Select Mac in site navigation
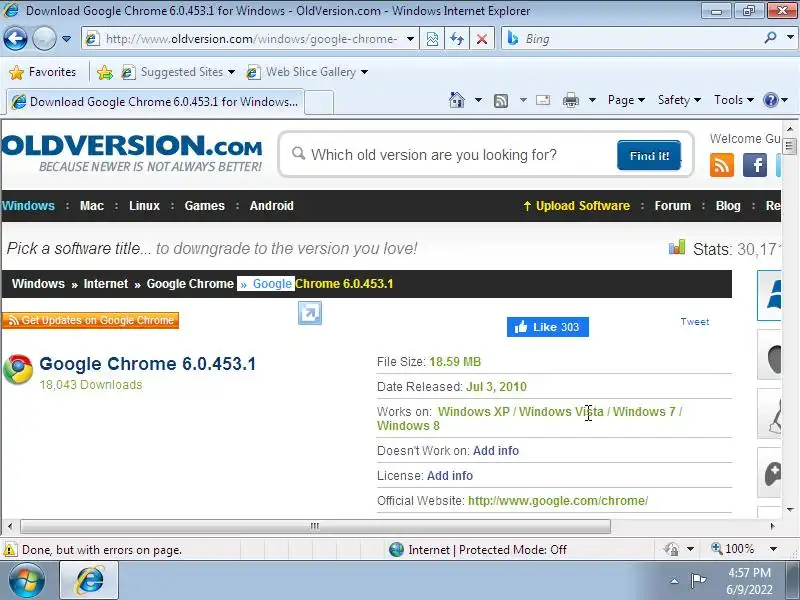 (92, 206)
